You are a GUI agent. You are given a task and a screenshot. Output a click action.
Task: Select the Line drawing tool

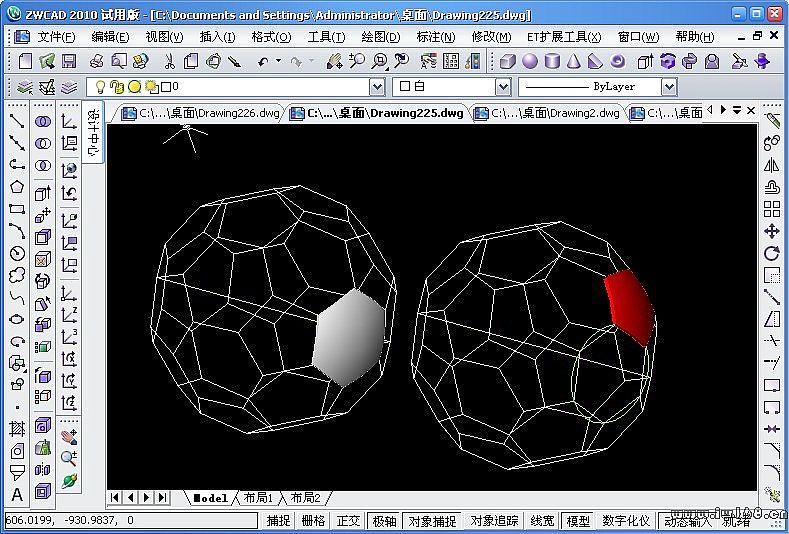coord(17,121)
